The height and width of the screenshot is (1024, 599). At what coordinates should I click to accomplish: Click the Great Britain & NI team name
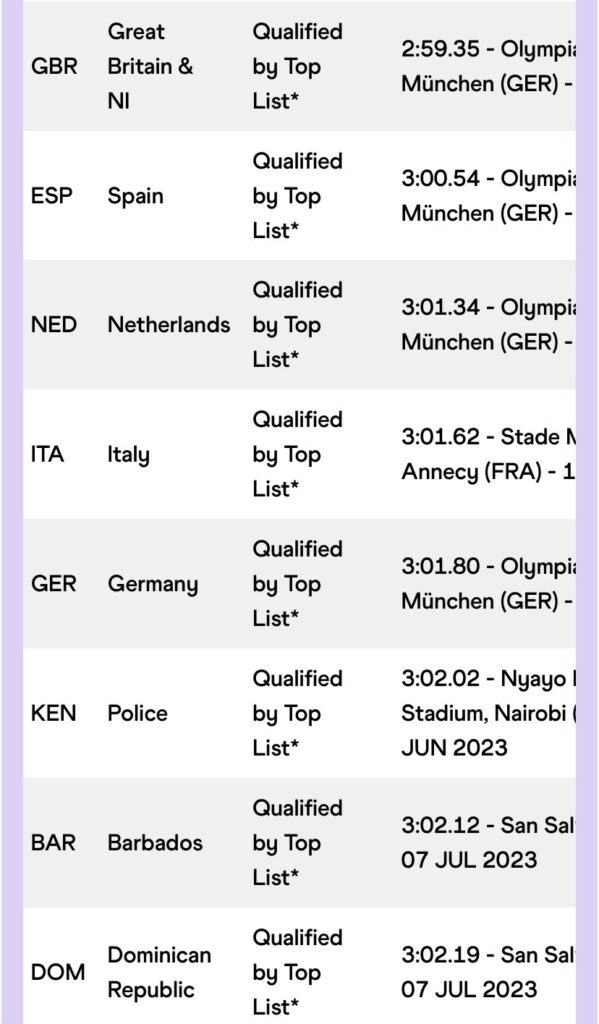click(150, 67)
